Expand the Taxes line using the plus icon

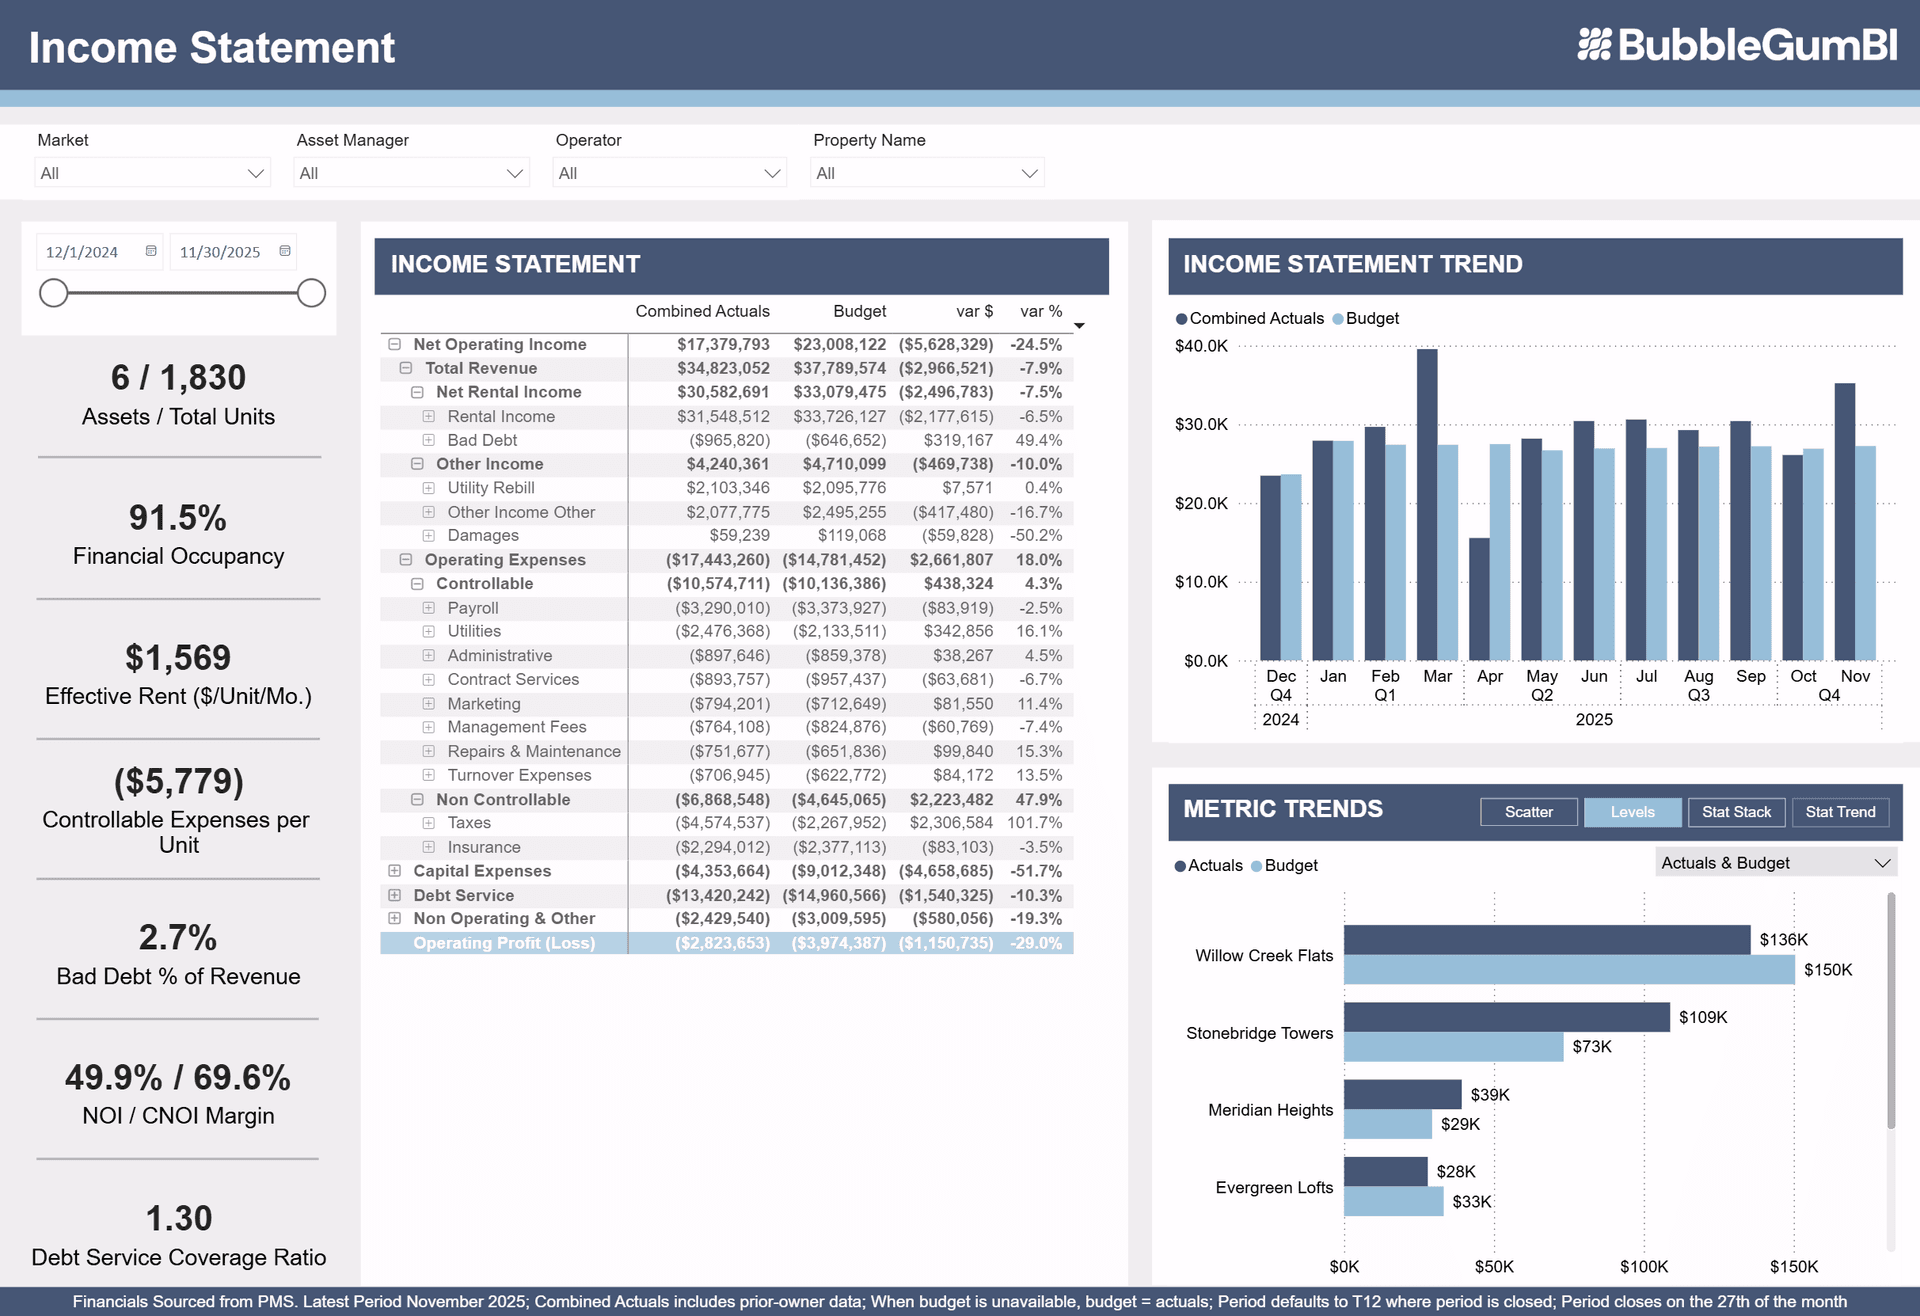tap(428, 823)
